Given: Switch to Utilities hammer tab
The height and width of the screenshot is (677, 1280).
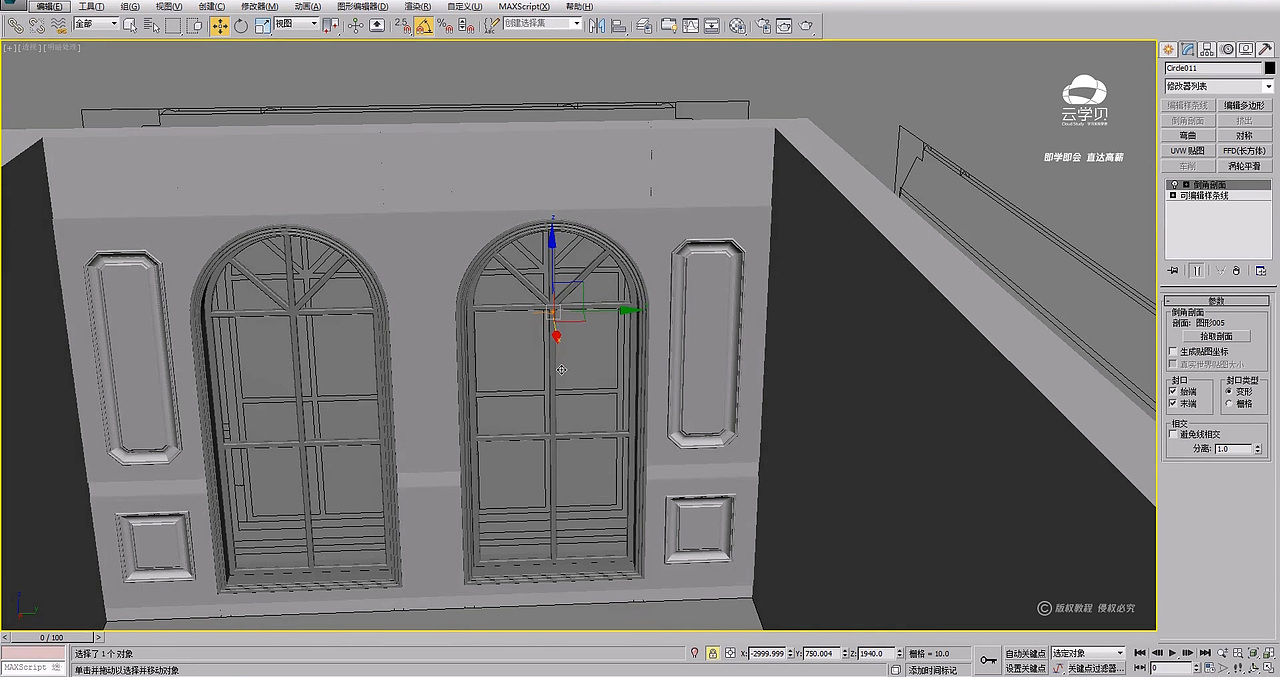Looking at the screenshot, I should [x=1265, y=49].
